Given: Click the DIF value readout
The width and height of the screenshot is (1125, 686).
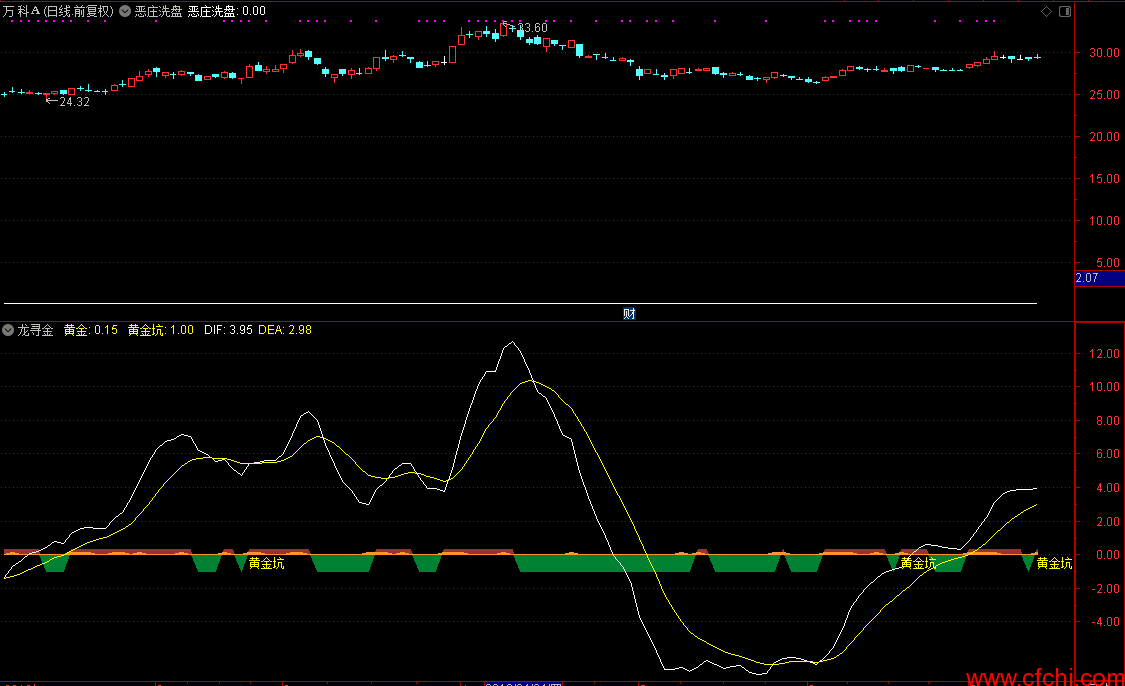Looking at the screenshot, I should (227, 330).
